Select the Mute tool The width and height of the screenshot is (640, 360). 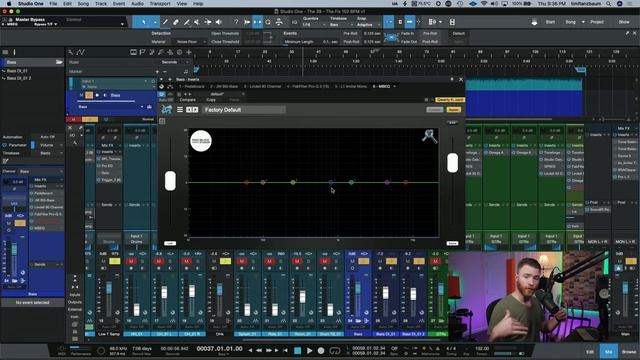coord(197,22)
